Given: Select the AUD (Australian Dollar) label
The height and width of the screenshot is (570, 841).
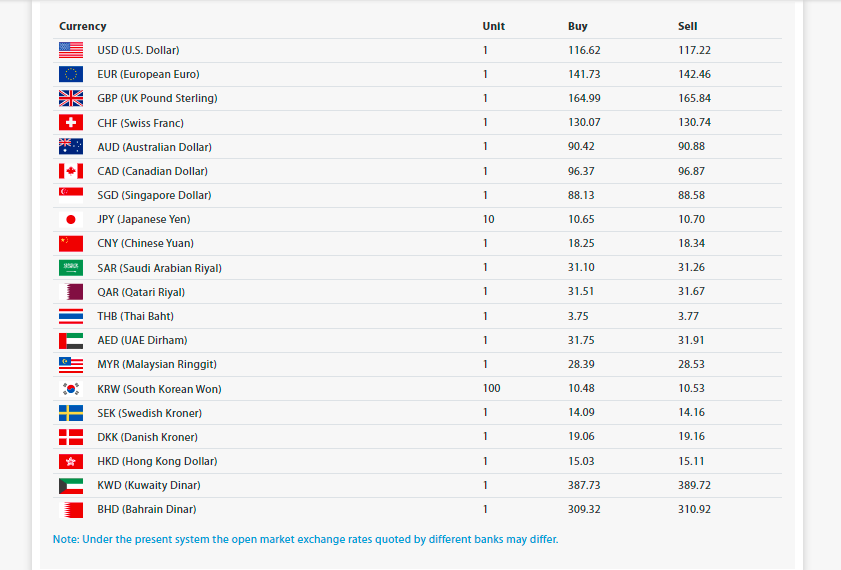Looking at the screenshot, I should coord(154,147).
